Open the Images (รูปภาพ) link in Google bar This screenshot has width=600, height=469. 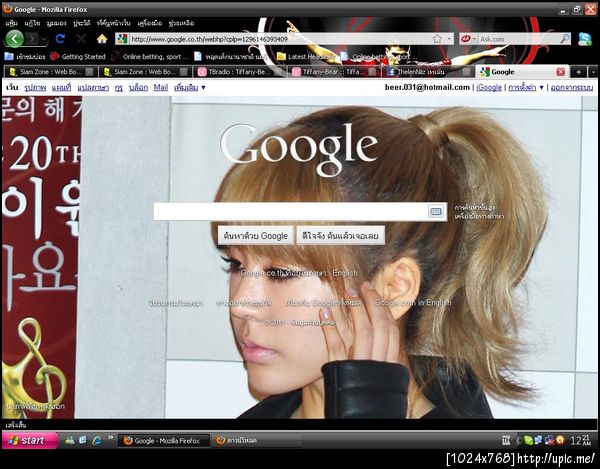(x=35, y=88)
